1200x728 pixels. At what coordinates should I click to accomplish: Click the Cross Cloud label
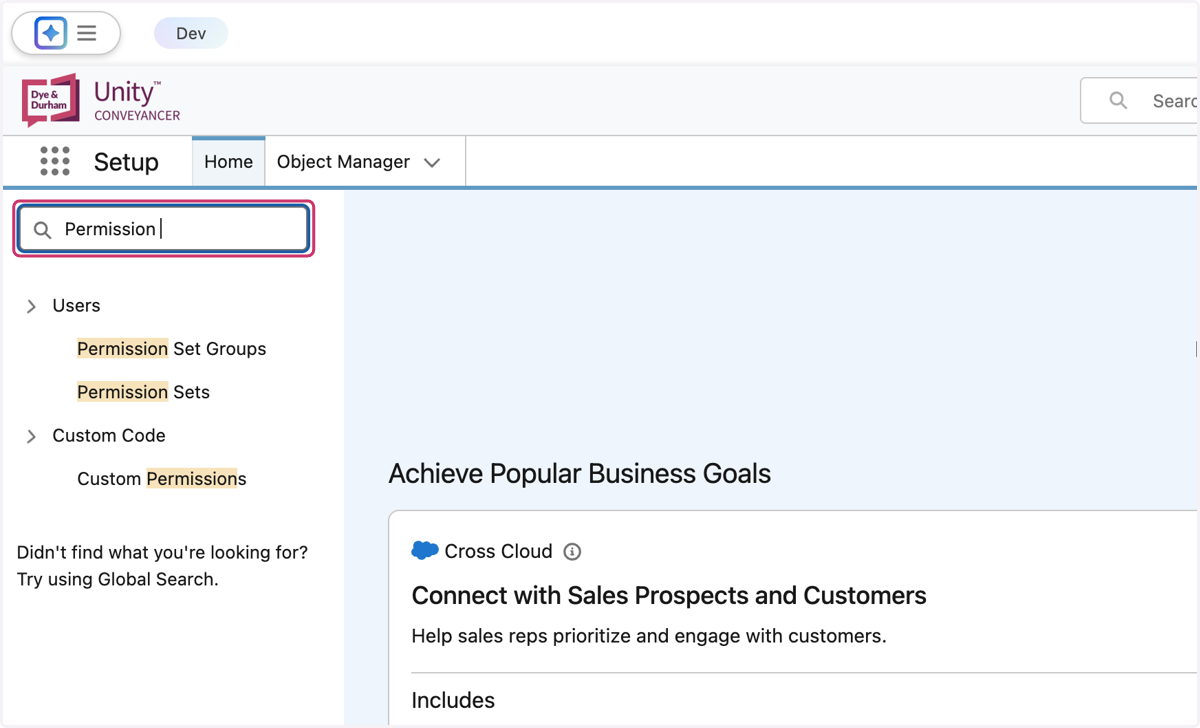point(498,551)
